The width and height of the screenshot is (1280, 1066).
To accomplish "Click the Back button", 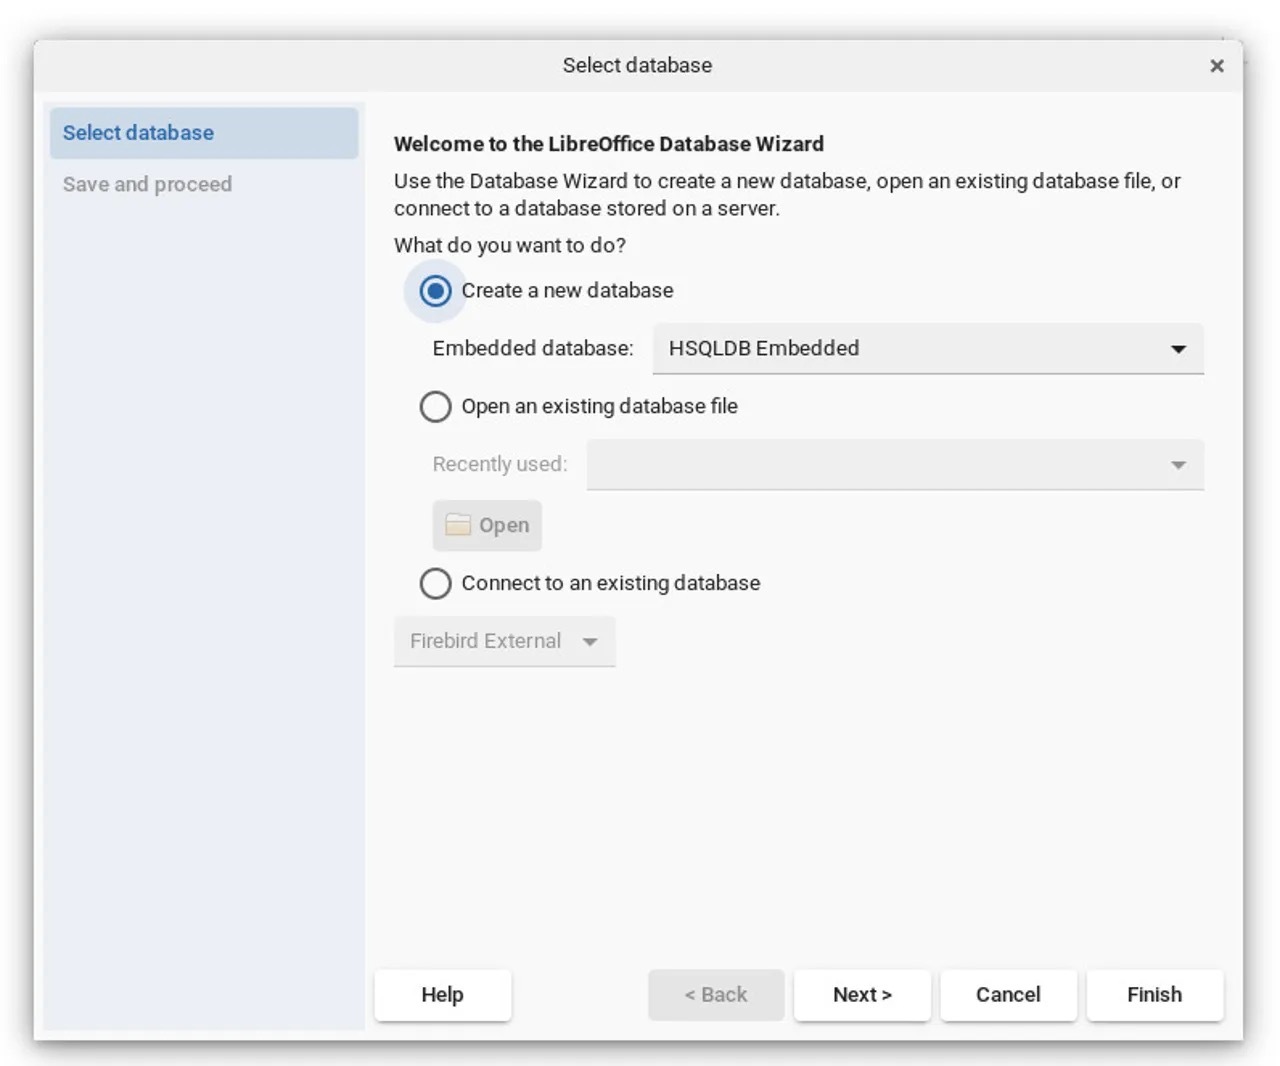I will coord(715,995).
